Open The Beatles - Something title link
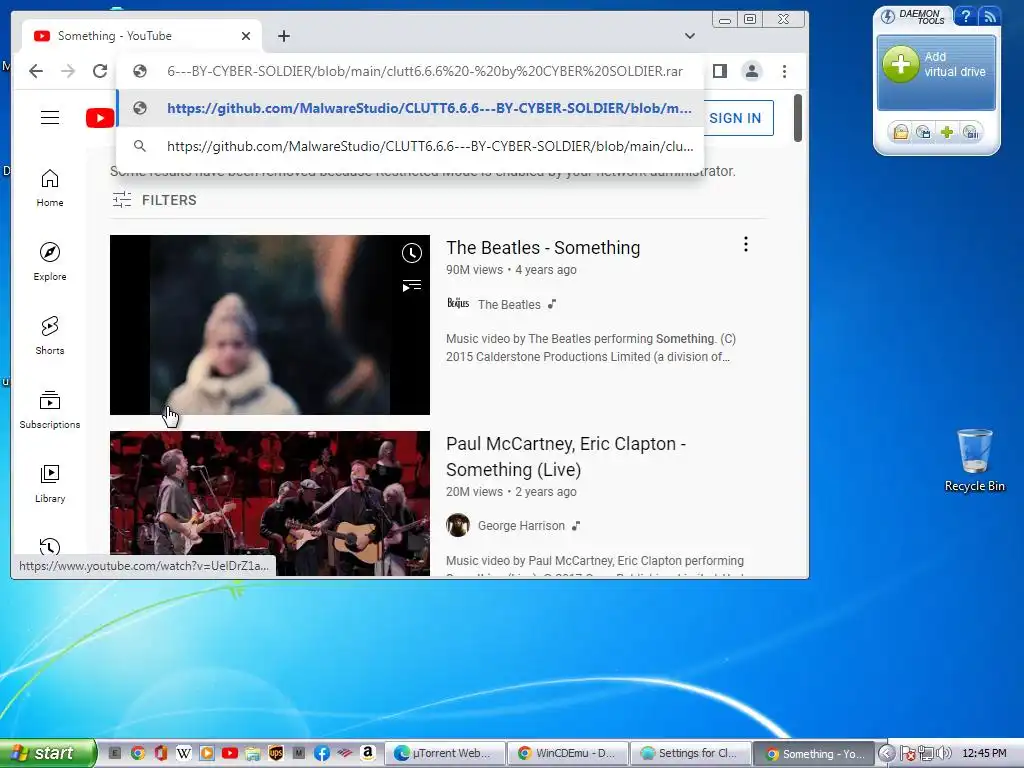 point(543,248)
